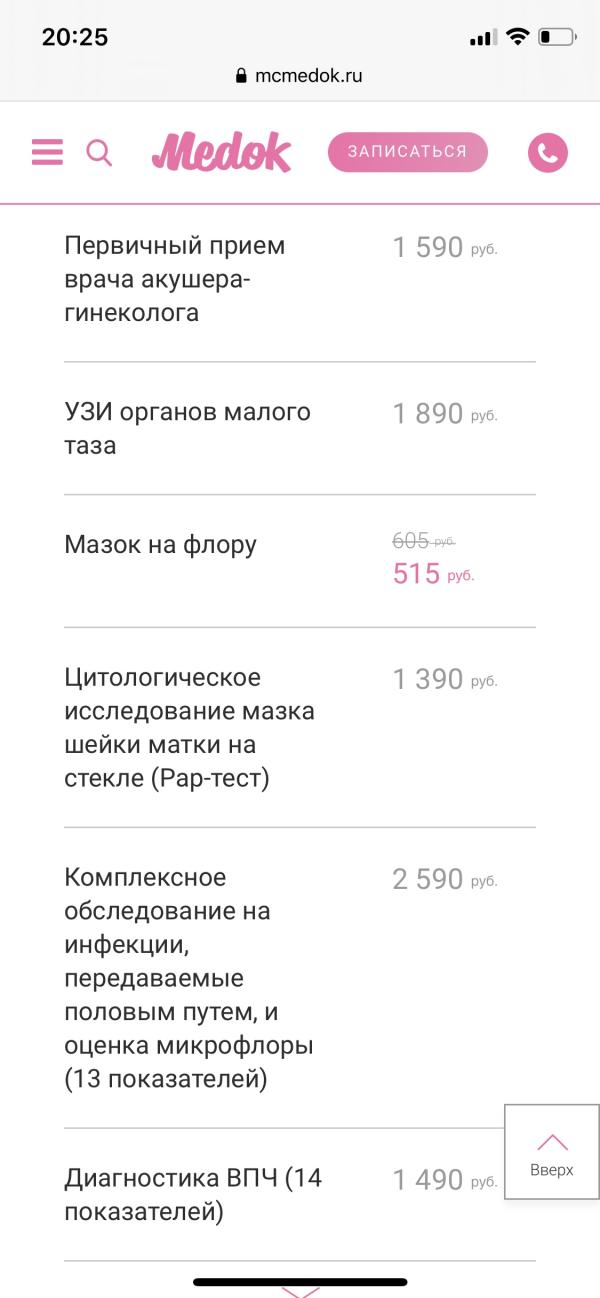This screenshot has width=600, height=1298.
Task: Tap the padlock icon in address bar
Action: click(241, 75)
